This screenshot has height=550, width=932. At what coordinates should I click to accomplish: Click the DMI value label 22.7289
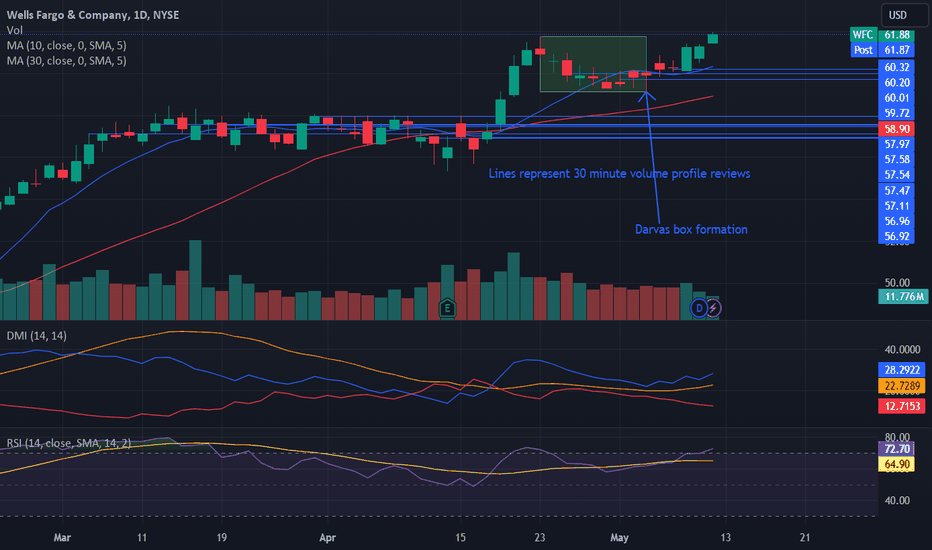[902, 386]
